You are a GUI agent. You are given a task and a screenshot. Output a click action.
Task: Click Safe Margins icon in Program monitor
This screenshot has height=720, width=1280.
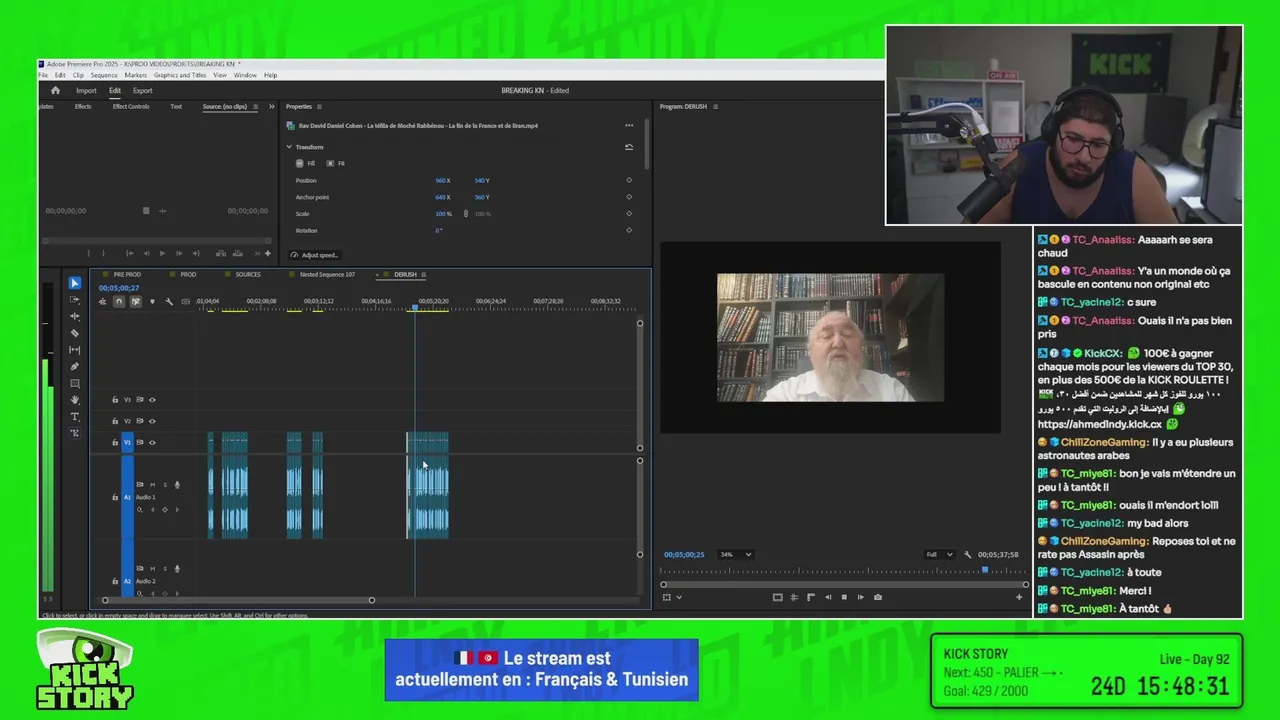coord(777,597)
